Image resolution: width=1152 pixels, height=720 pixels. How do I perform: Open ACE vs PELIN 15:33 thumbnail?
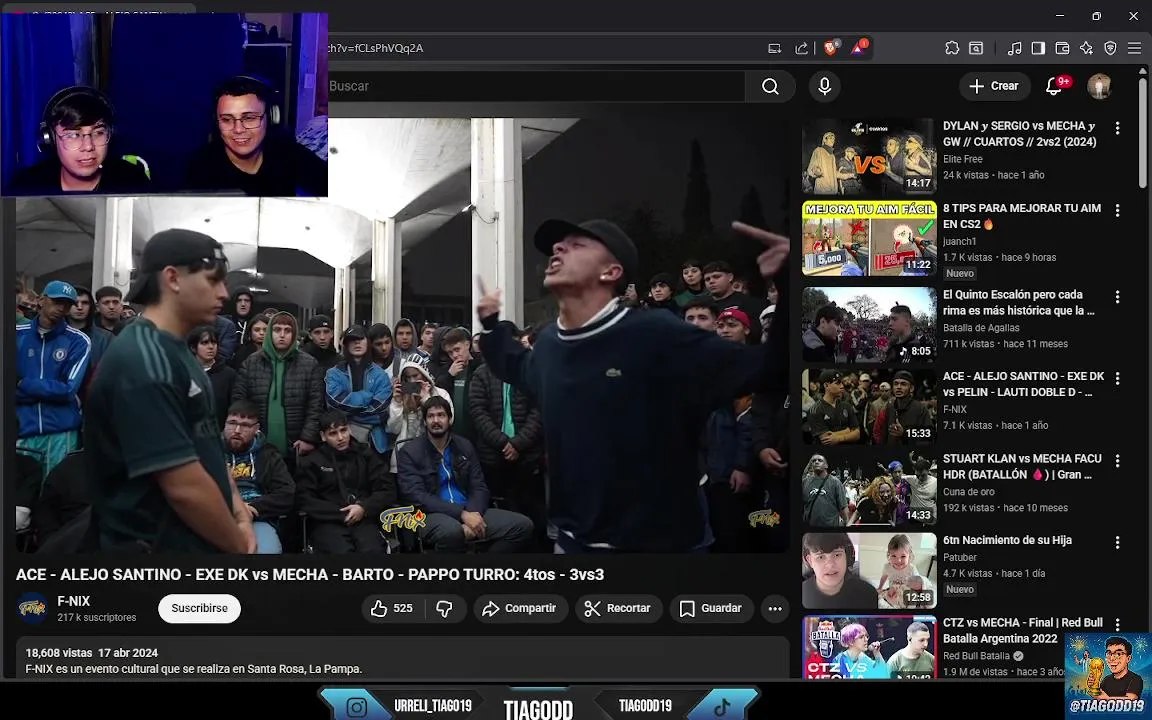[869, 406]
